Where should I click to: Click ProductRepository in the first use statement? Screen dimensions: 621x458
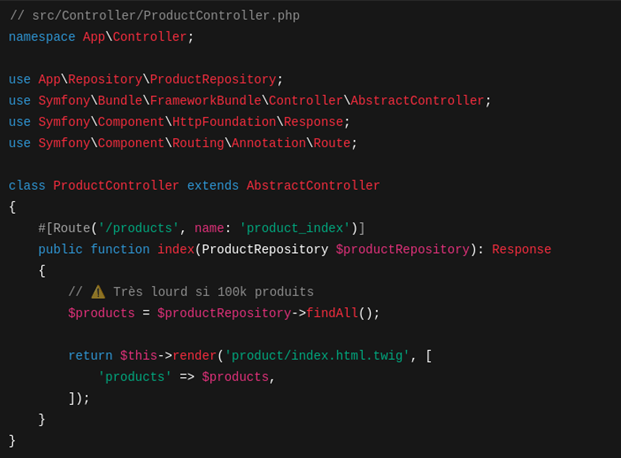[213, 79]
